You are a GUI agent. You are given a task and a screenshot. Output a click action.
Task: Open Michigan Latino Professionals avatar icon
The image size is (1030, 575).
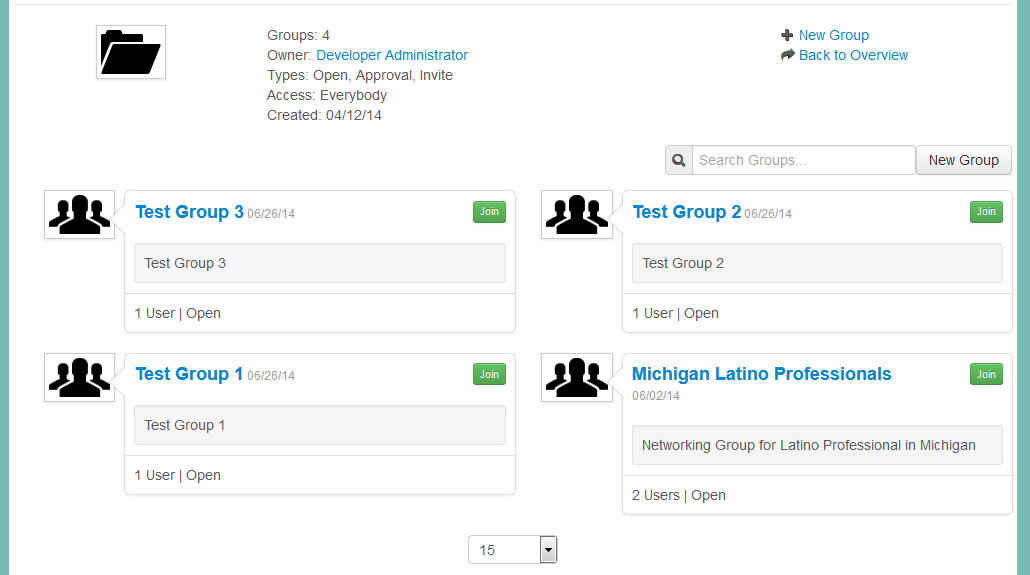click(x=577, y=377)
